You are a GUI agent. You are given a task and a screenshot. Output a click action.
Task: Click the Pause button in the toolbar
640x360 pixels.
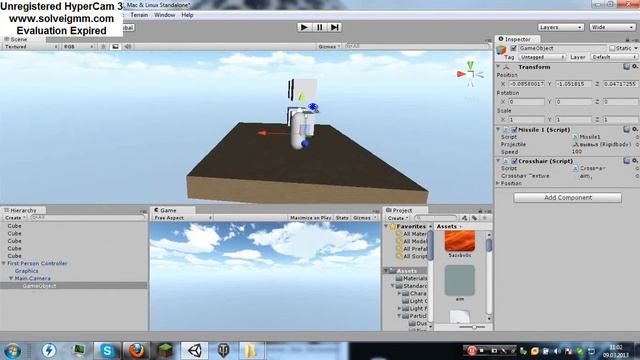[320, 27]
